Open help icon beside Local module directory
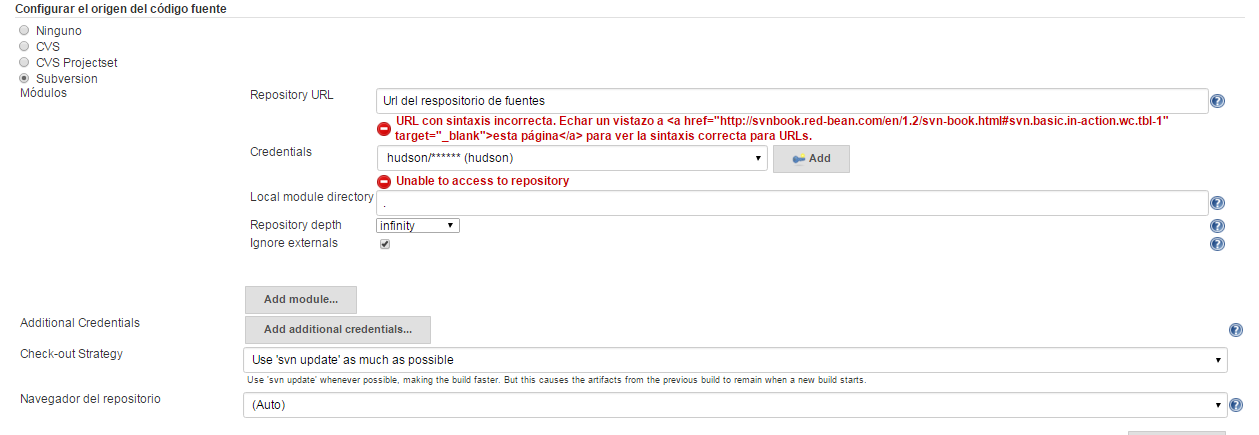The height and width of the screenshot is (435, 1259). click(x=1217, y=204)
